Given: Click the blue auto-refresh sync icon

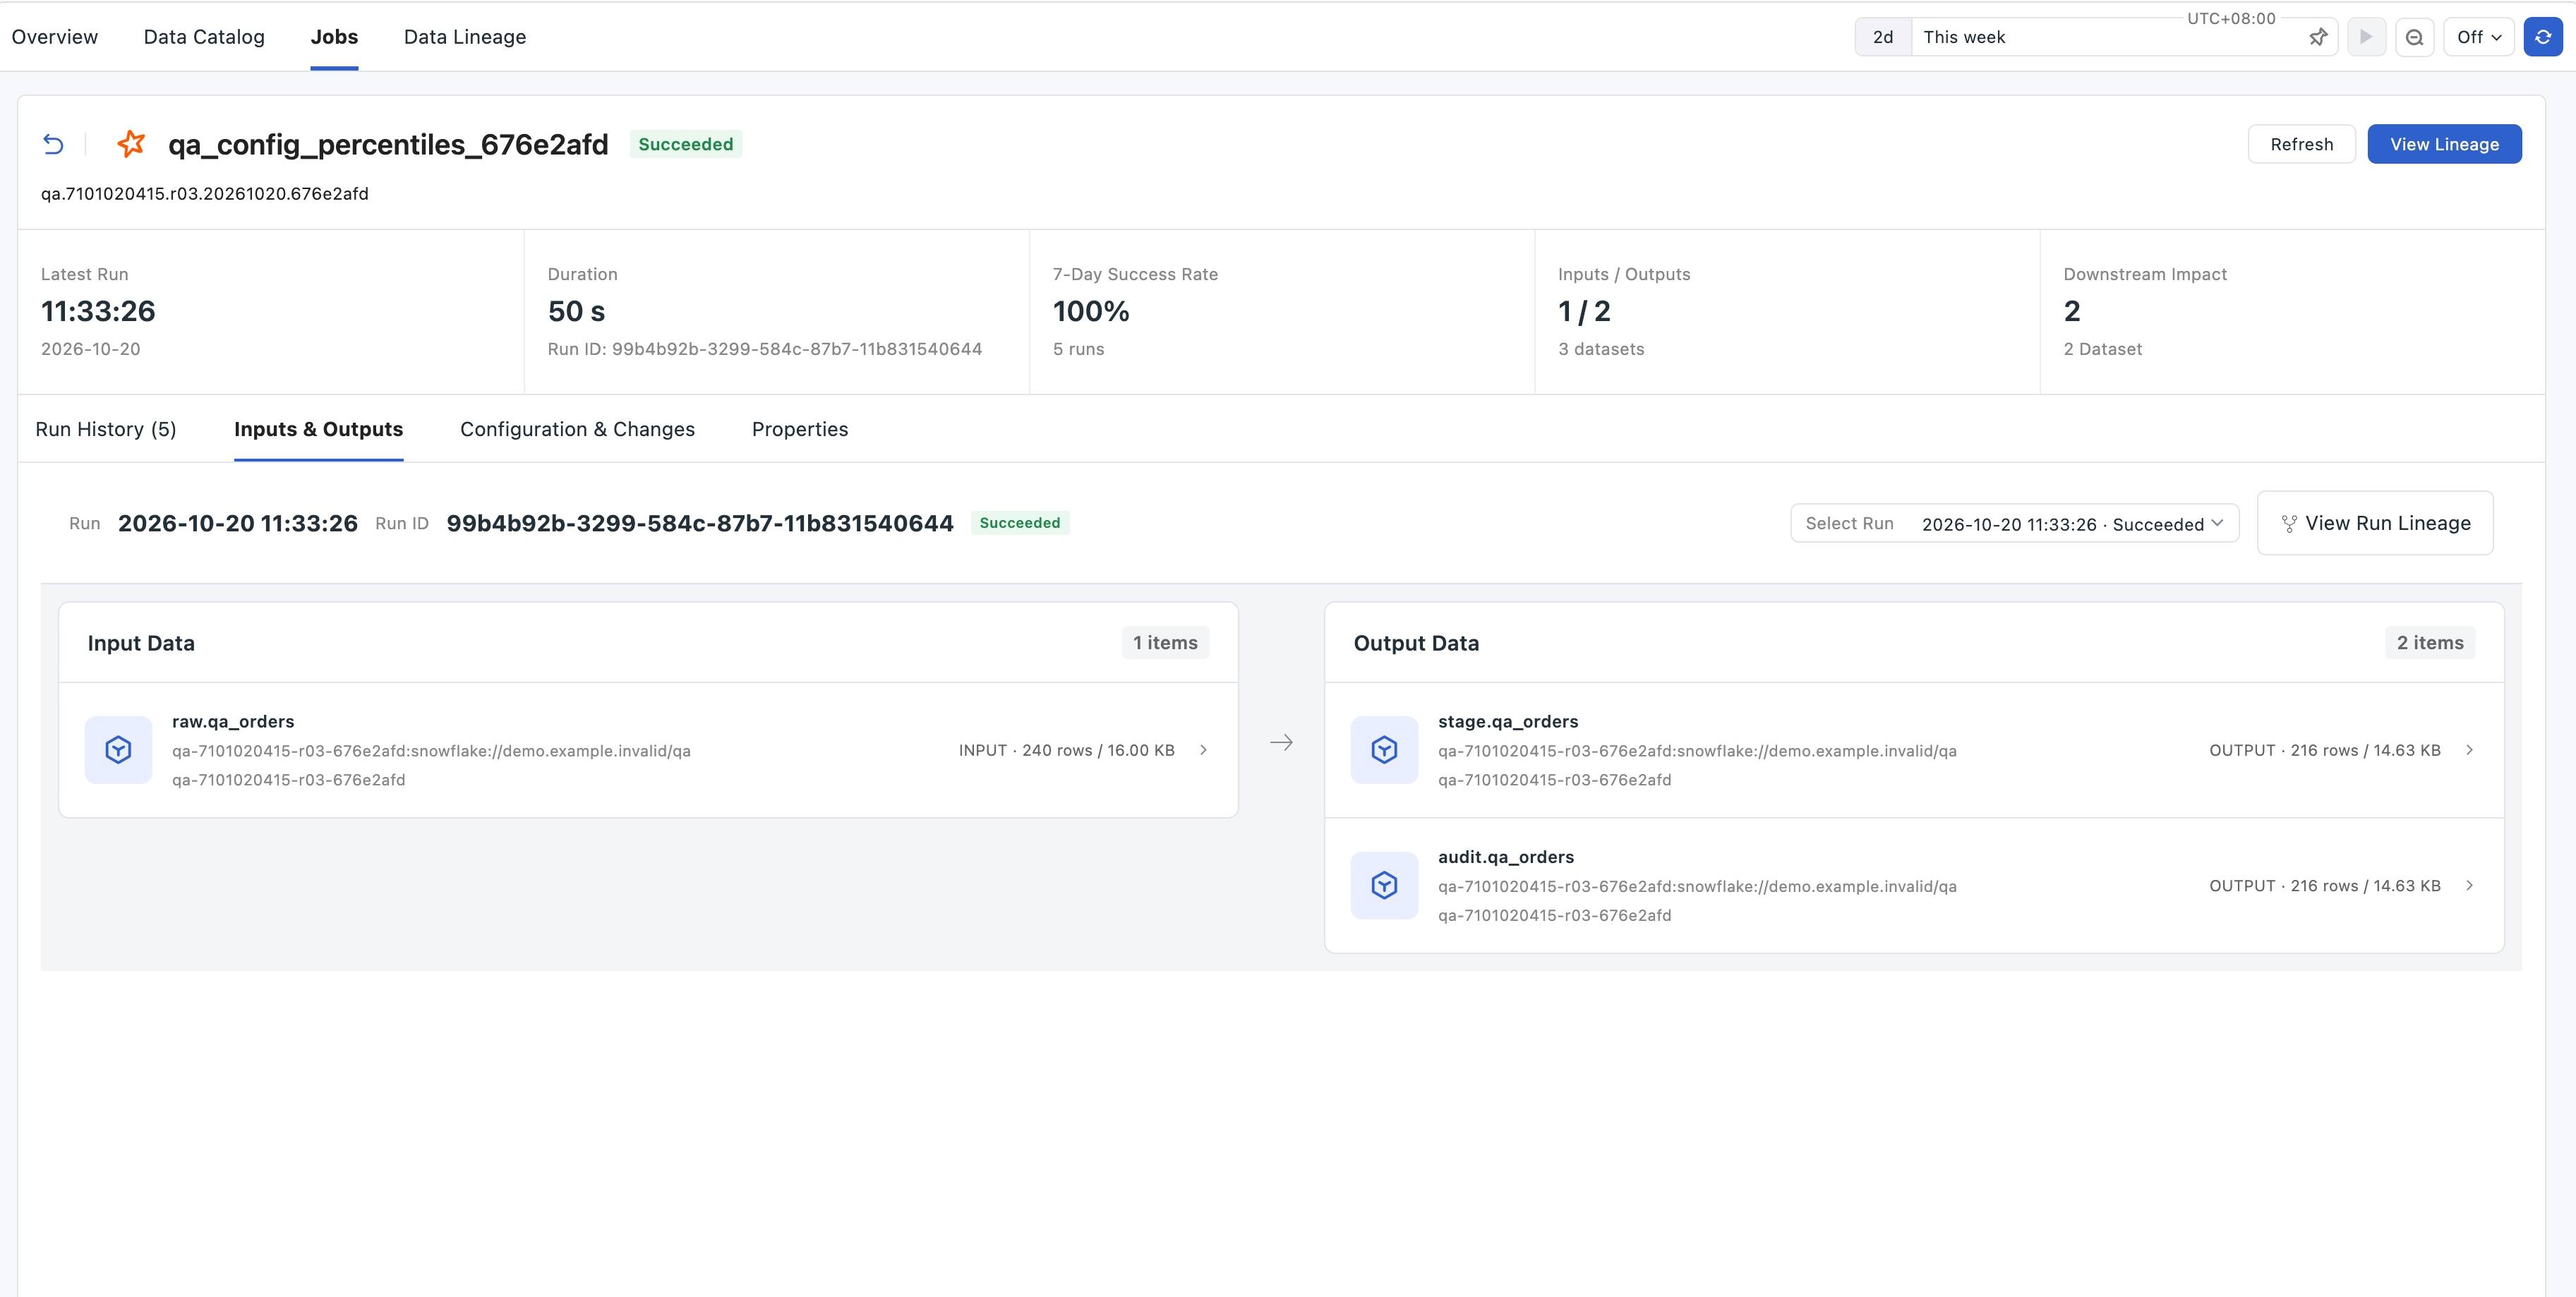Looking at the screenshot, I should pos(2542,37).
